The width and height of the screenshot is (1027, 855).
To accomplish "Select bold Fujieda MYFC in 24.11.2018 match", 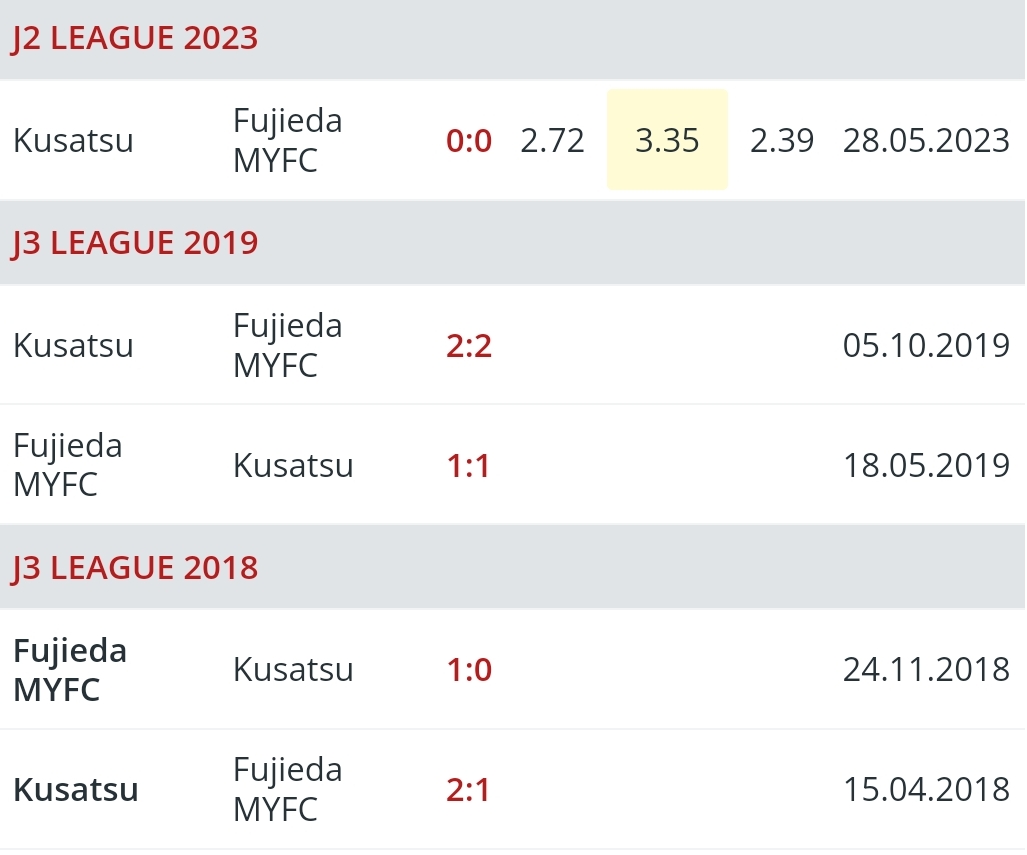I will (x=70, y=670).
